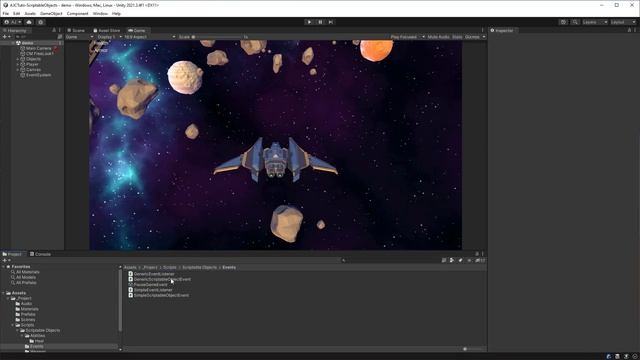Click the Play button in toolbar
Viewport: 640px width, 360px height.
pyautogui.click(x=309, y=22)
